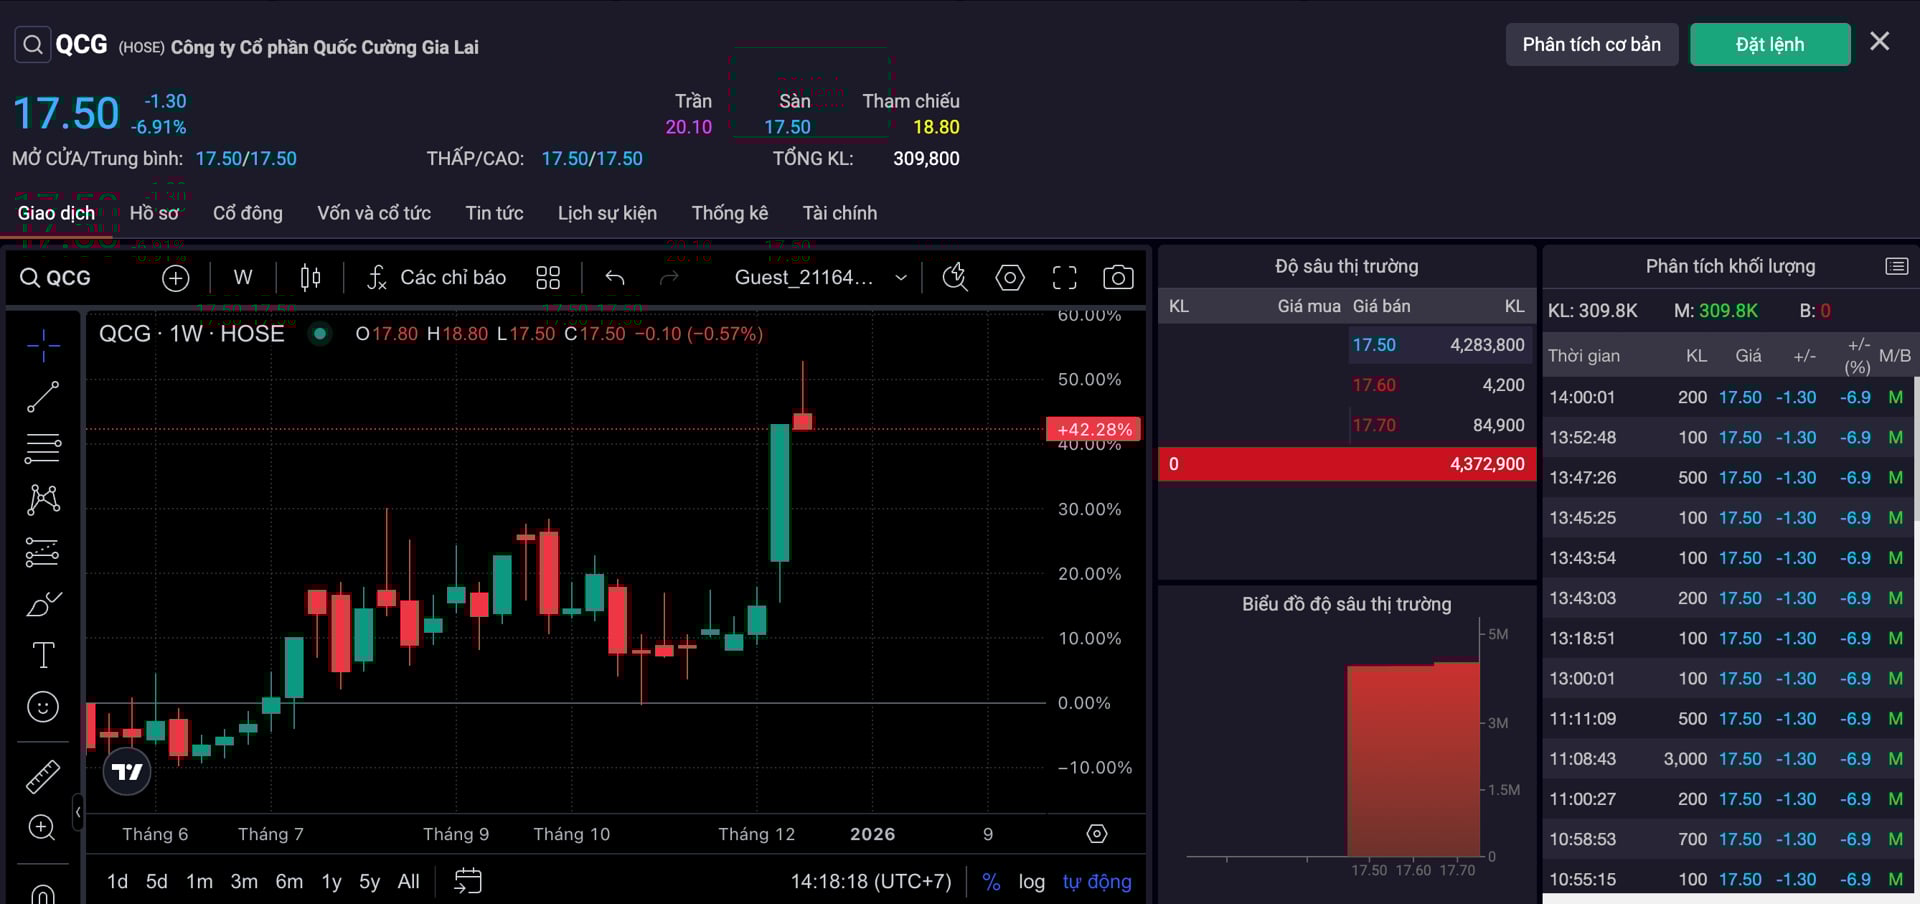This screenshot has width=1920, height=904.
Task: Switch to the Tin tức tab
Action: (494, 213)
